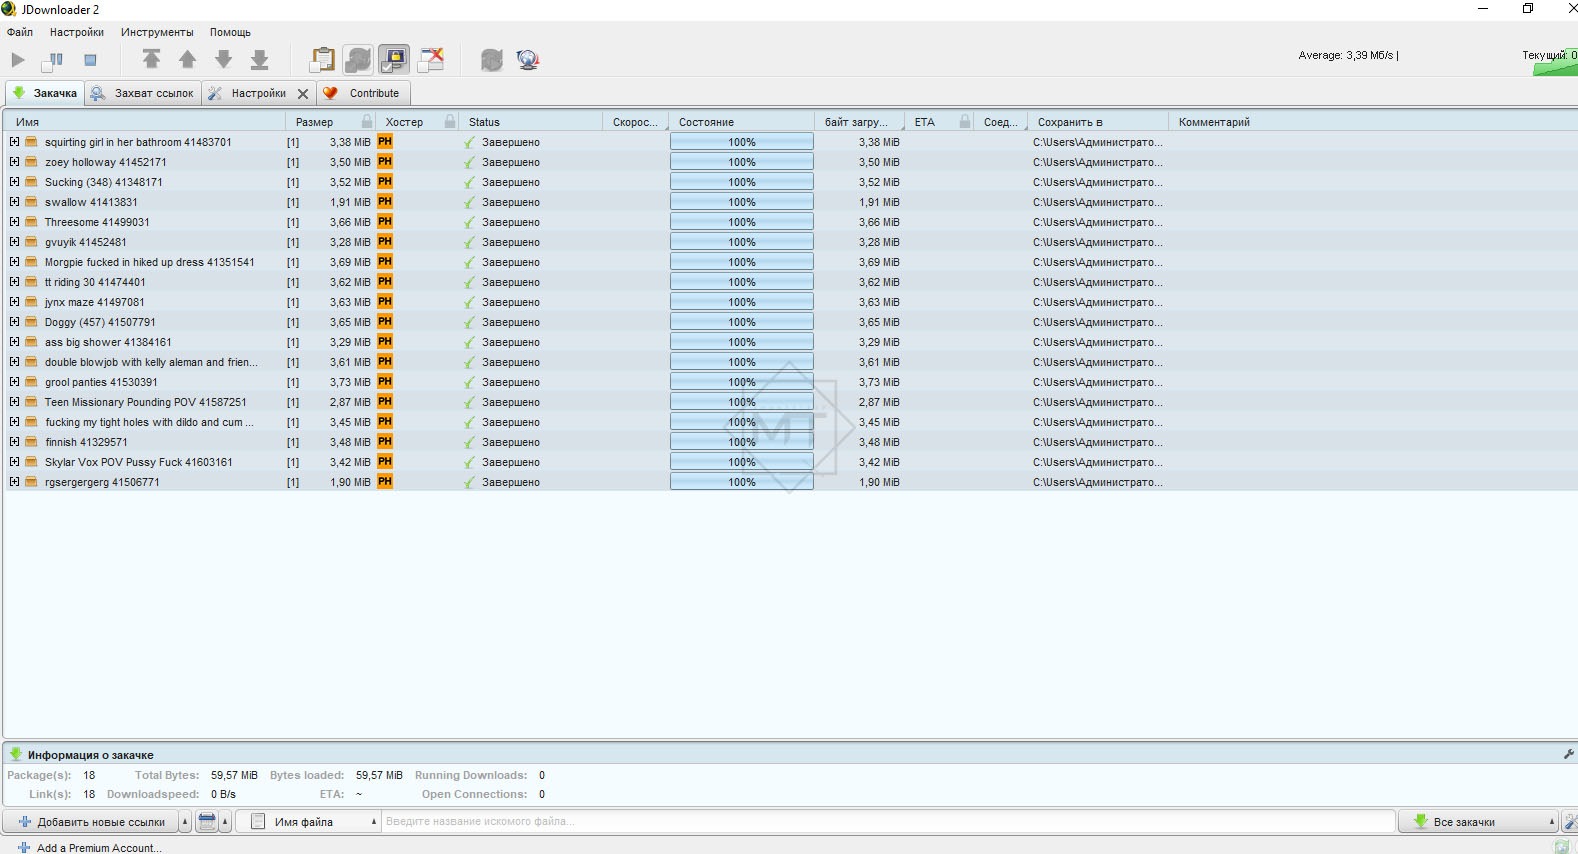Click the 100% progress bar of 'rgsergergerg 41506771'
1578x854 pixels.
tap(742, 482)
